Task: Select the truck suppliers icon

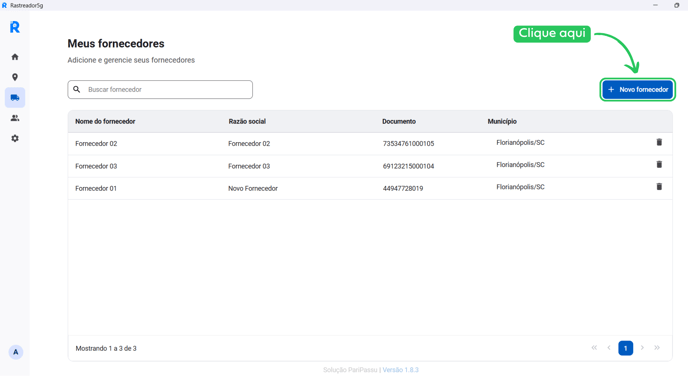Action: pos(15,97)
